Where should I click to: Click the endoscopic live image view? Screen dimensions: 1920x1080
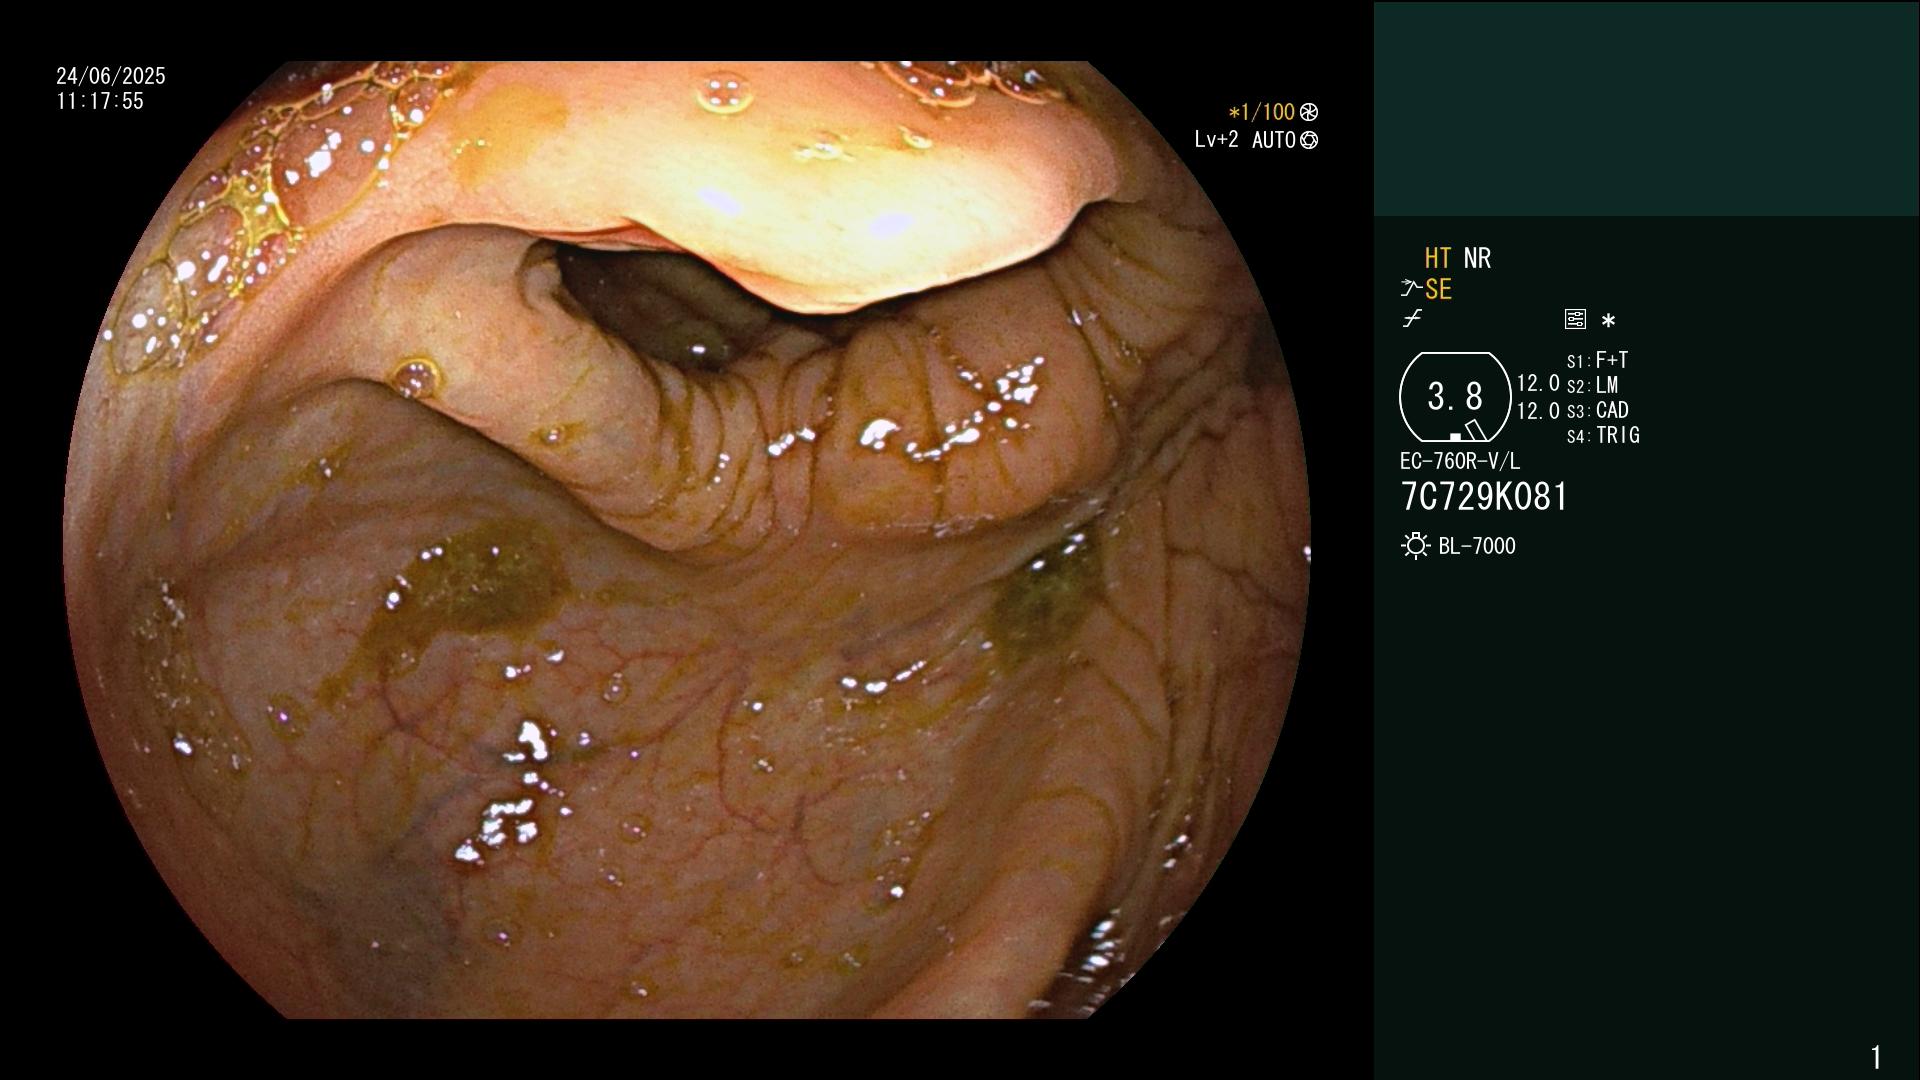[x=687, y=540]
